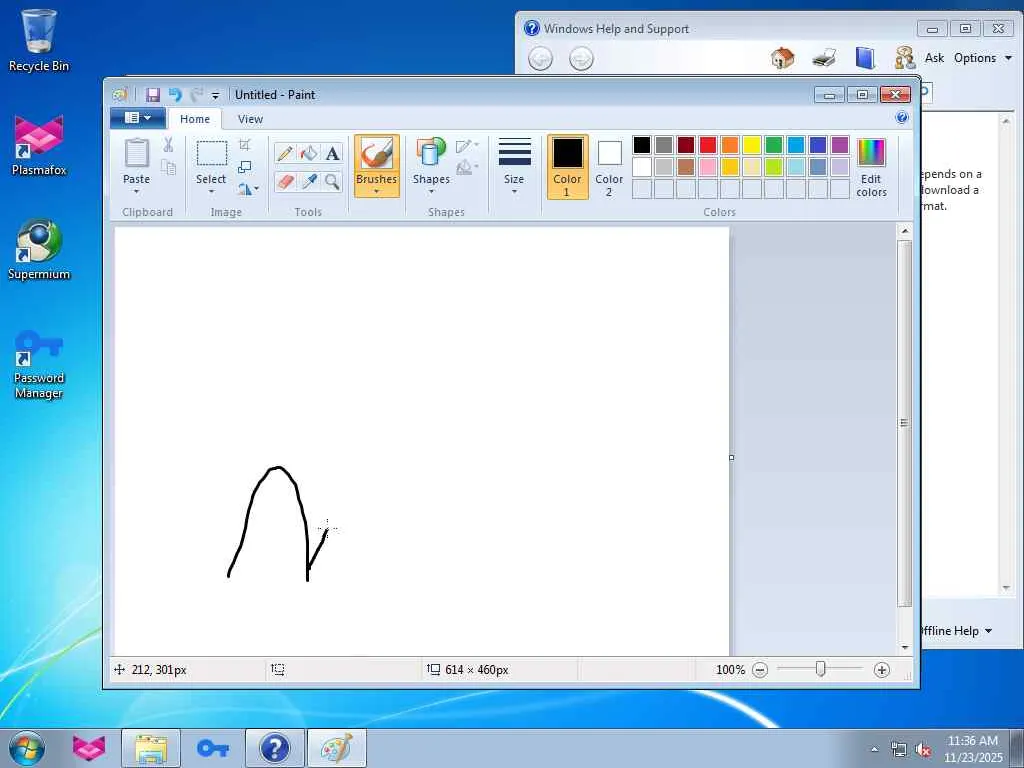The image size is (1024, 768).
Task: Click Browse Help book icon in Help window
Action: click(x=865, y=58)
